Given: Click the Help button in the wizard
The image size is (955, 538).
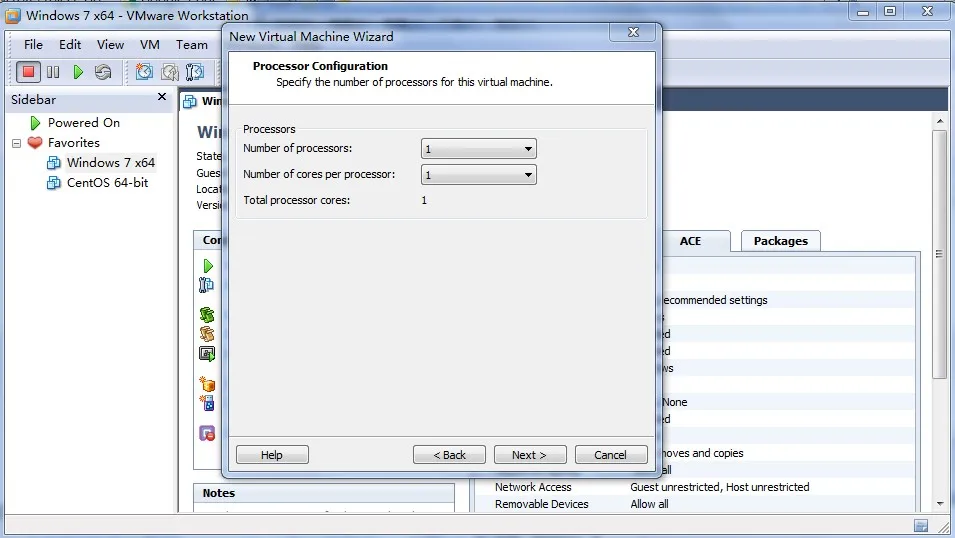Looking at the screenshot, I should 272,455.
